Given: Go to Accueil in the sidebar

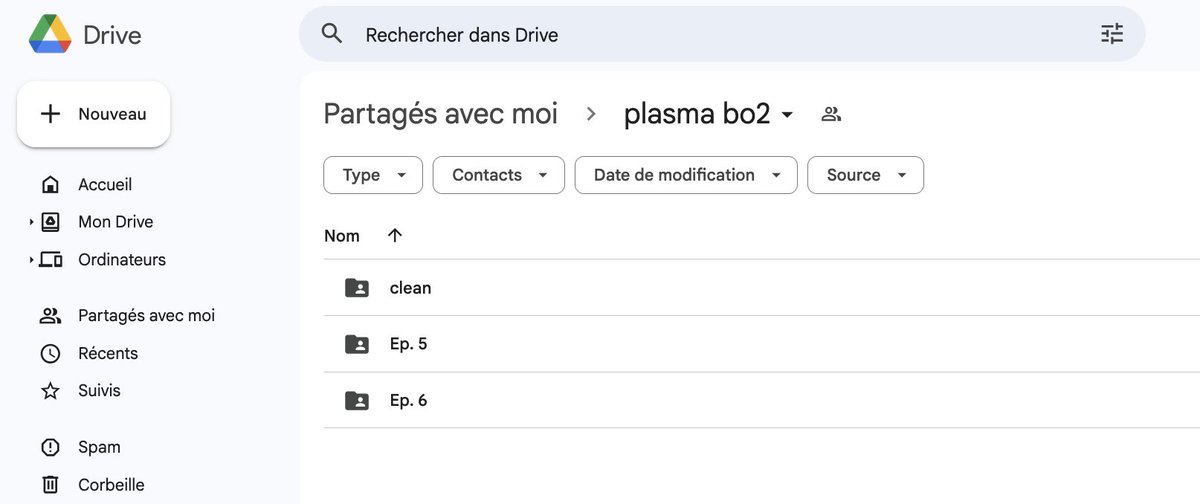Looking at the screenshot, I should [x=104, y=185].
